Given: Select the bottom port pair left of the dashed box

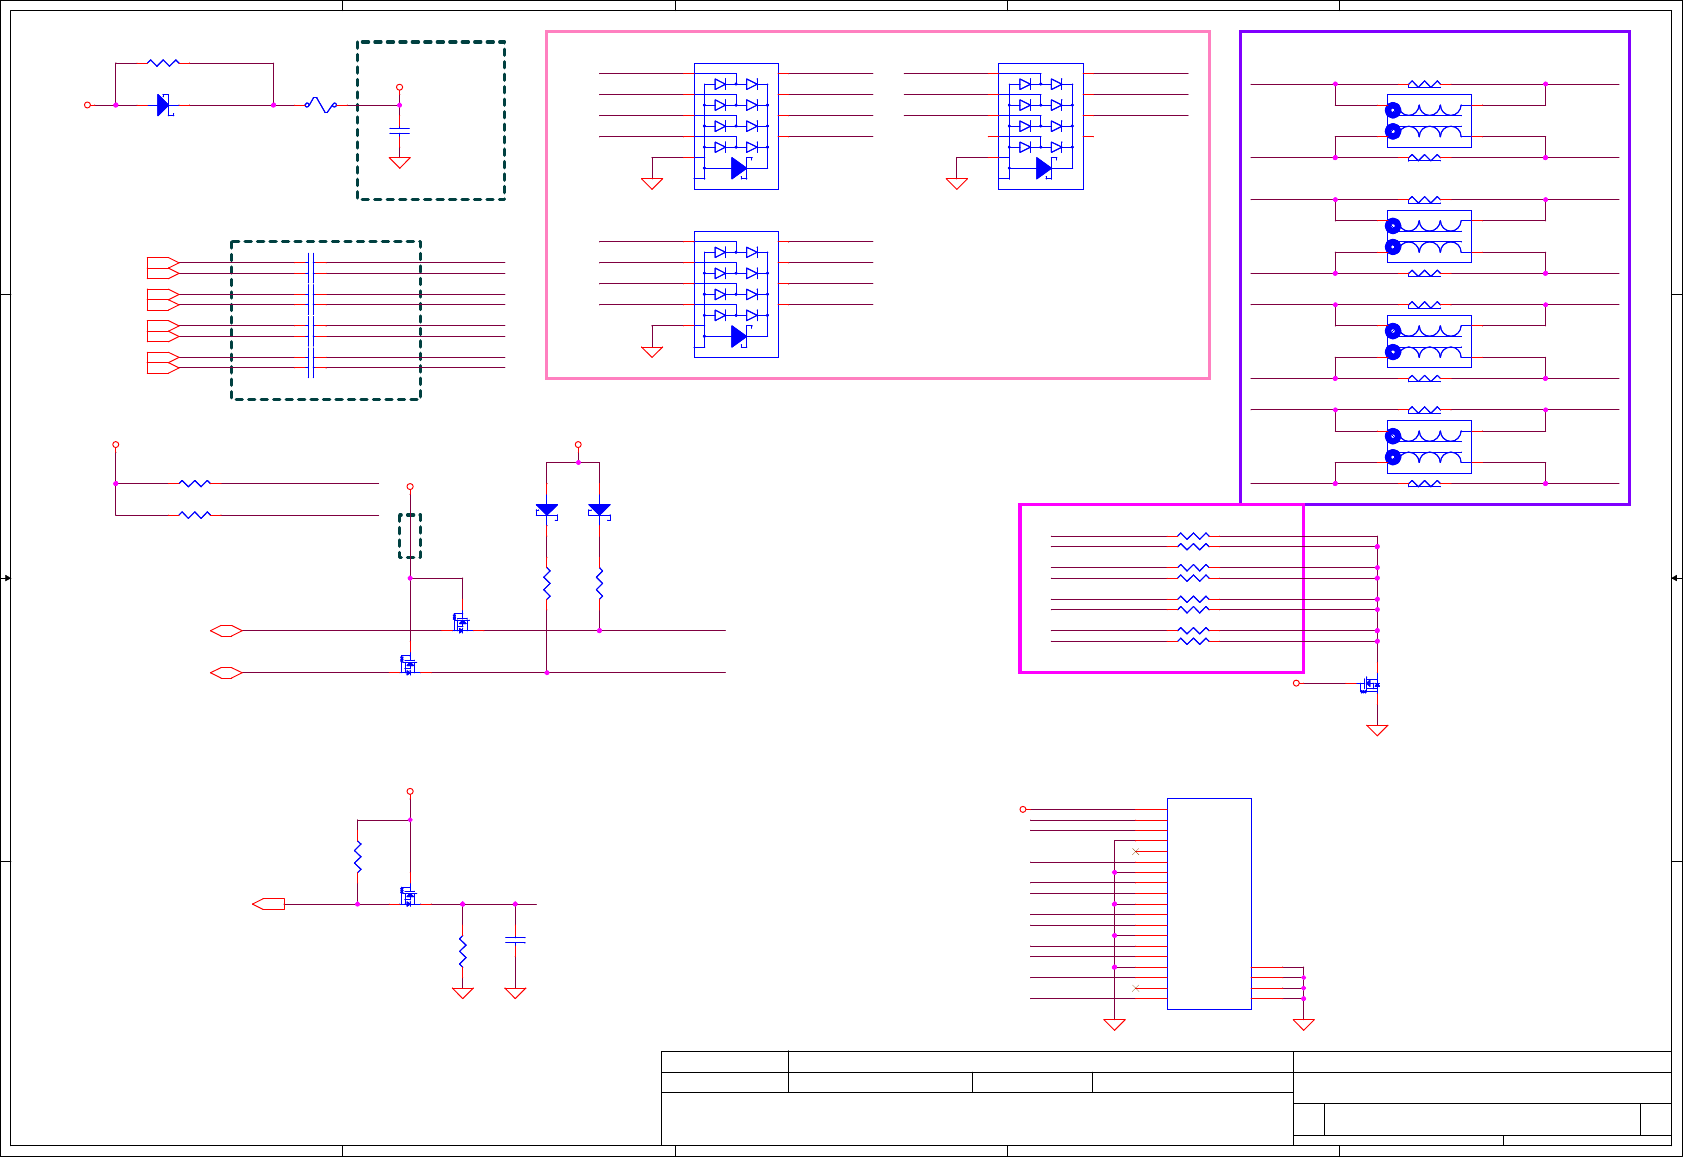Looking at the screenshot, I should (x=163, y=362).
